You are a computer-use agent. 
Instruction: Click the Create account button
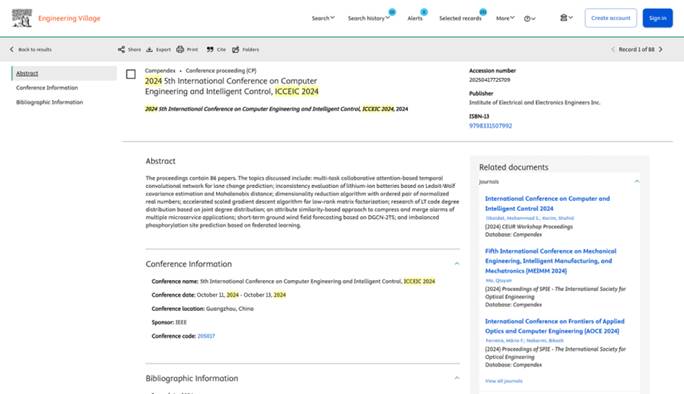click(611, 18)
